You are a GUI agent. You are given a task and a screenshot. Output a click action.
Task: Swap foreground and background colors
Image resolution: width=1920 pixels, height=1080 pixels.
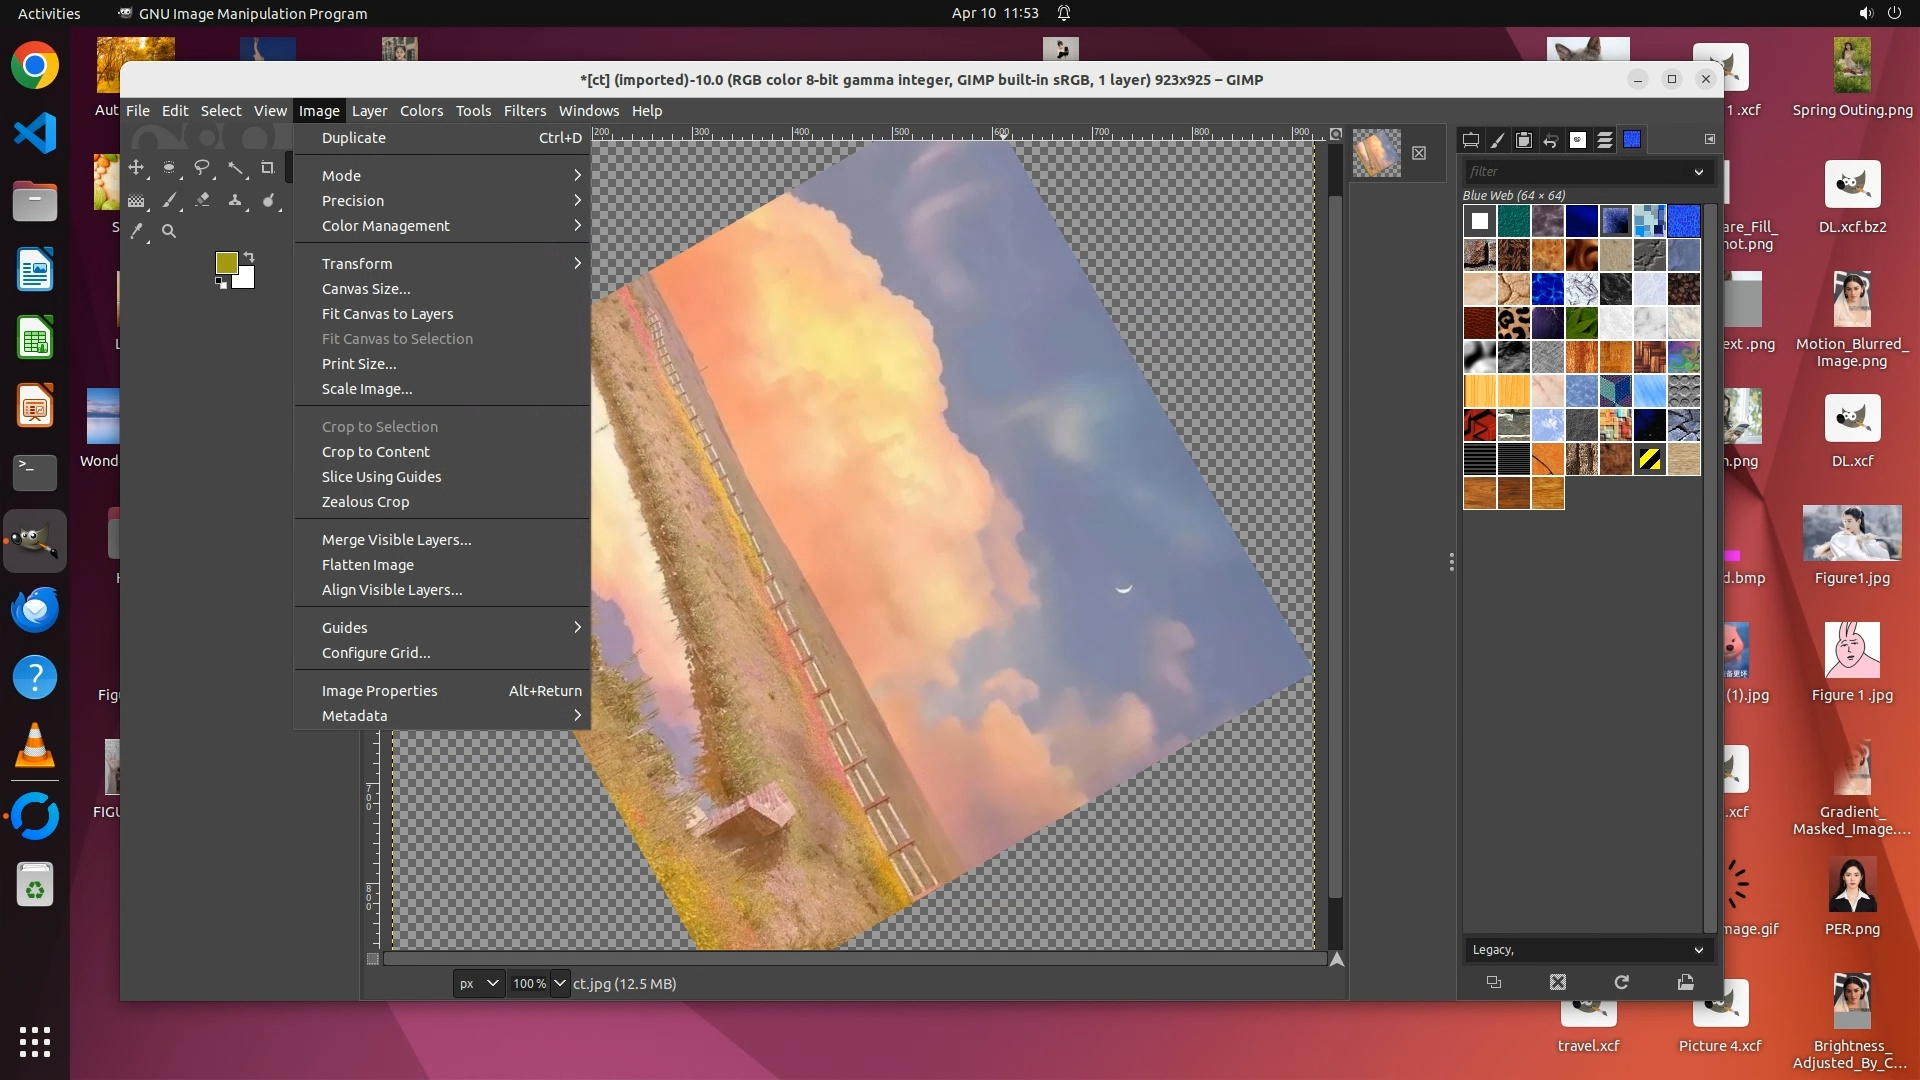coord(249,257)
